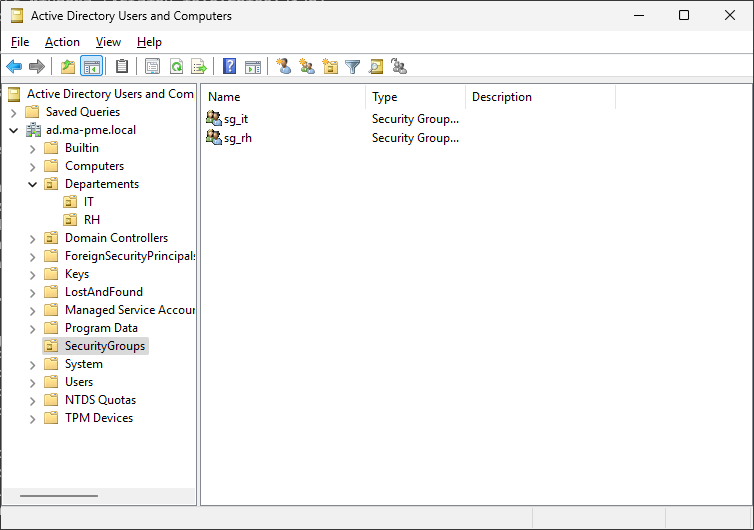Expand the Users container arrow
The height and width of the screenshot is (530, 754).
32,383
